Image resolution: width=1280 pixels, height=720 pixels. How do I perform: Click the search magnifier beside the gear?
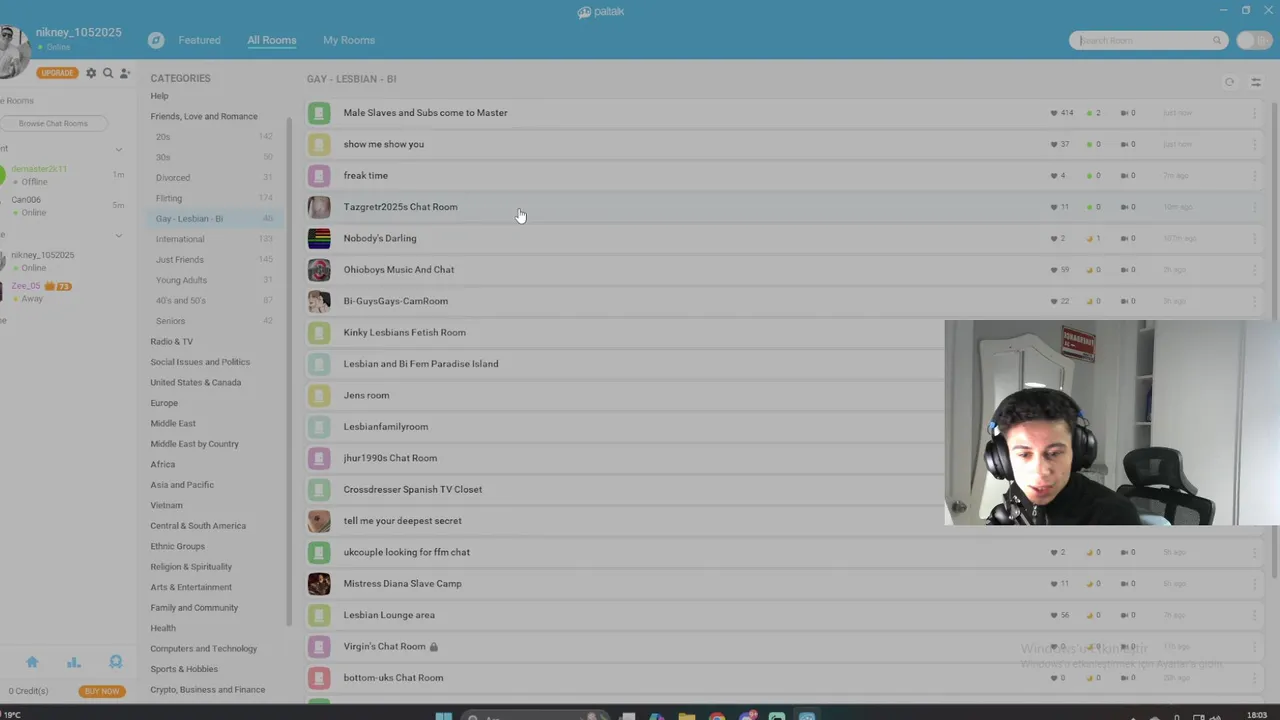pos(108,73)
